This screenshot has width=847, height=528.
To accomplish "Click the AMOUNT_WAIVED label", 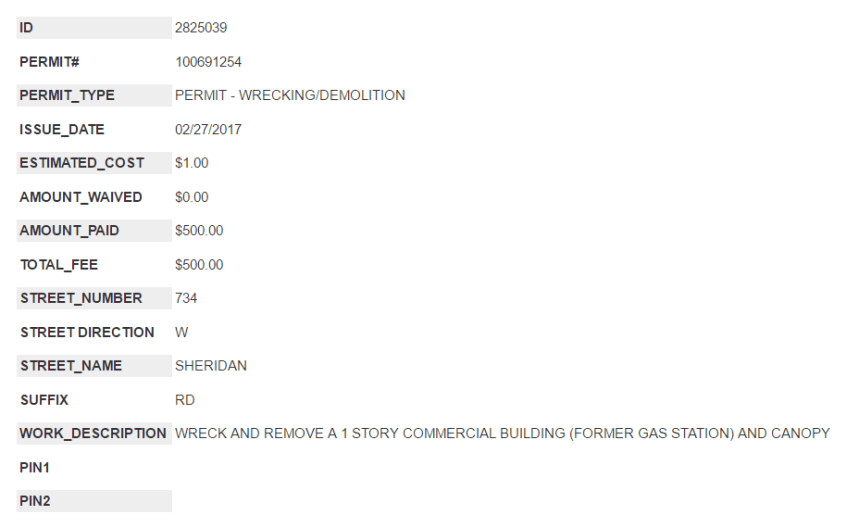I will [x=81, y=197].
